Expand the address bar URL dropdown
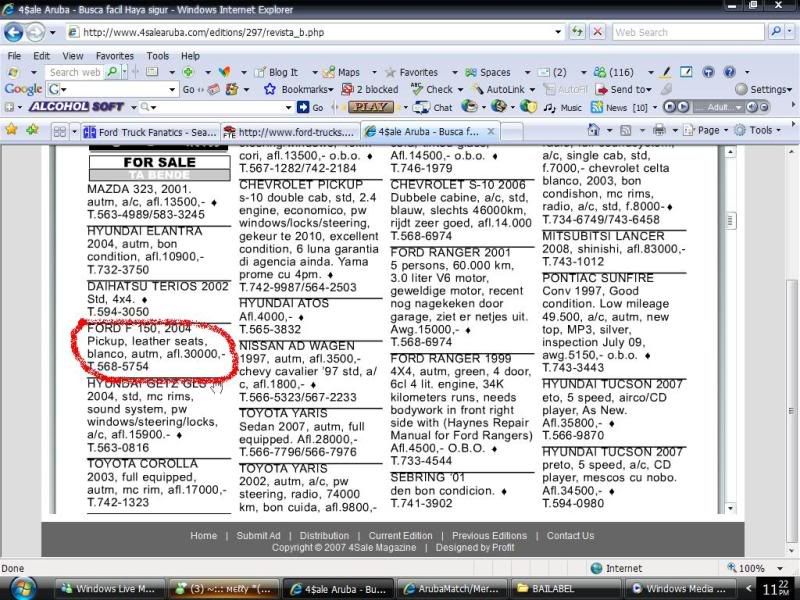The height and width of the screenshot is (600, 800). point(558,32)
